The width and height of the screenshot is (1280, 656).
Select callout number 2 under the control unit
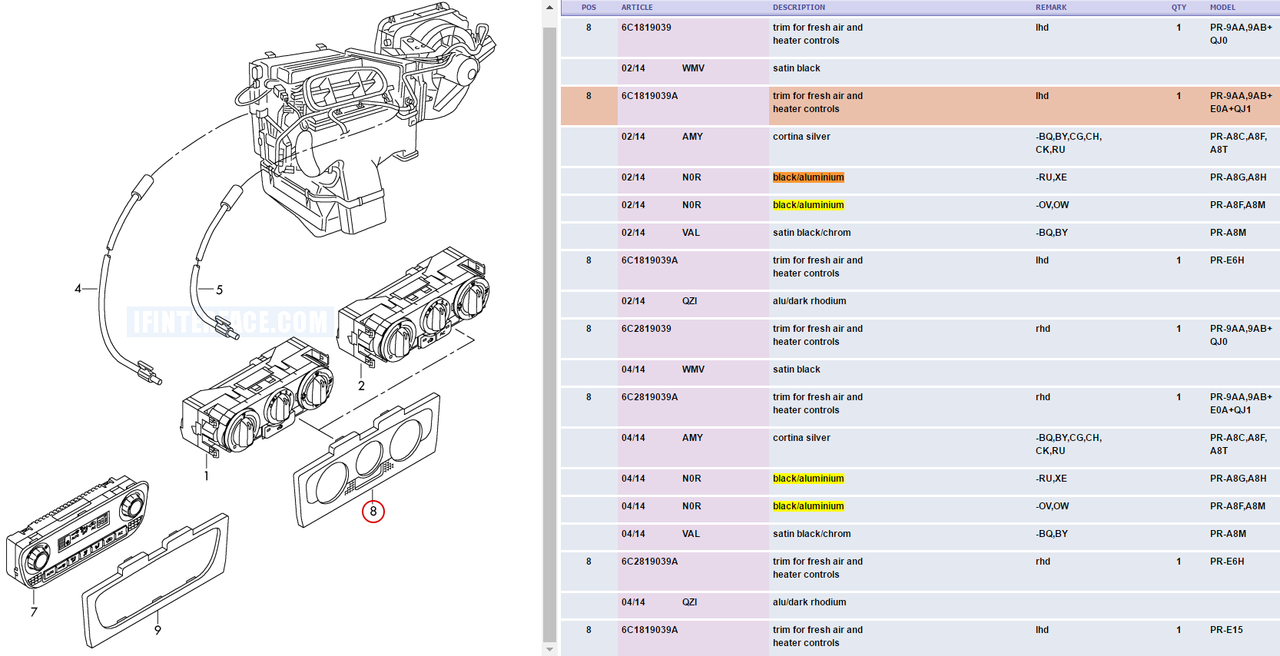pyautogui.click(x=361, y=386)
